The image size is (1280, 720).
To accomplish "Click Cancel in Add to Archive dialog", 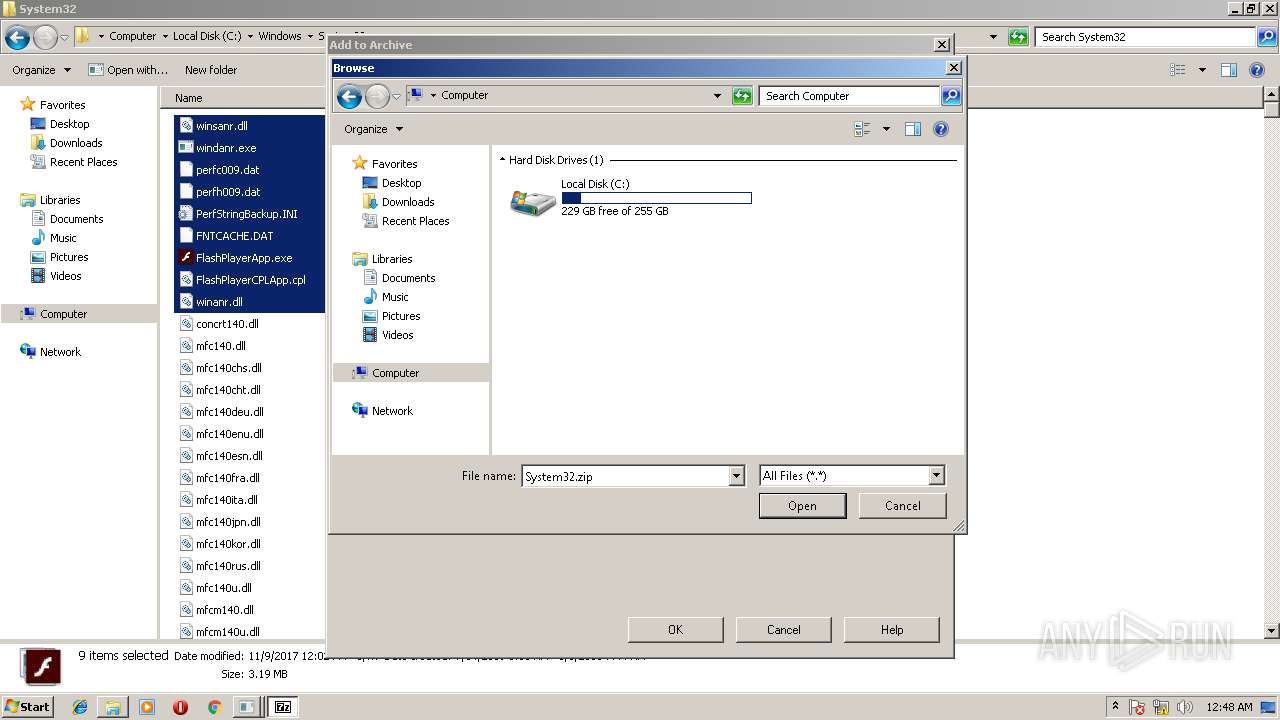I will coord(783,630).
